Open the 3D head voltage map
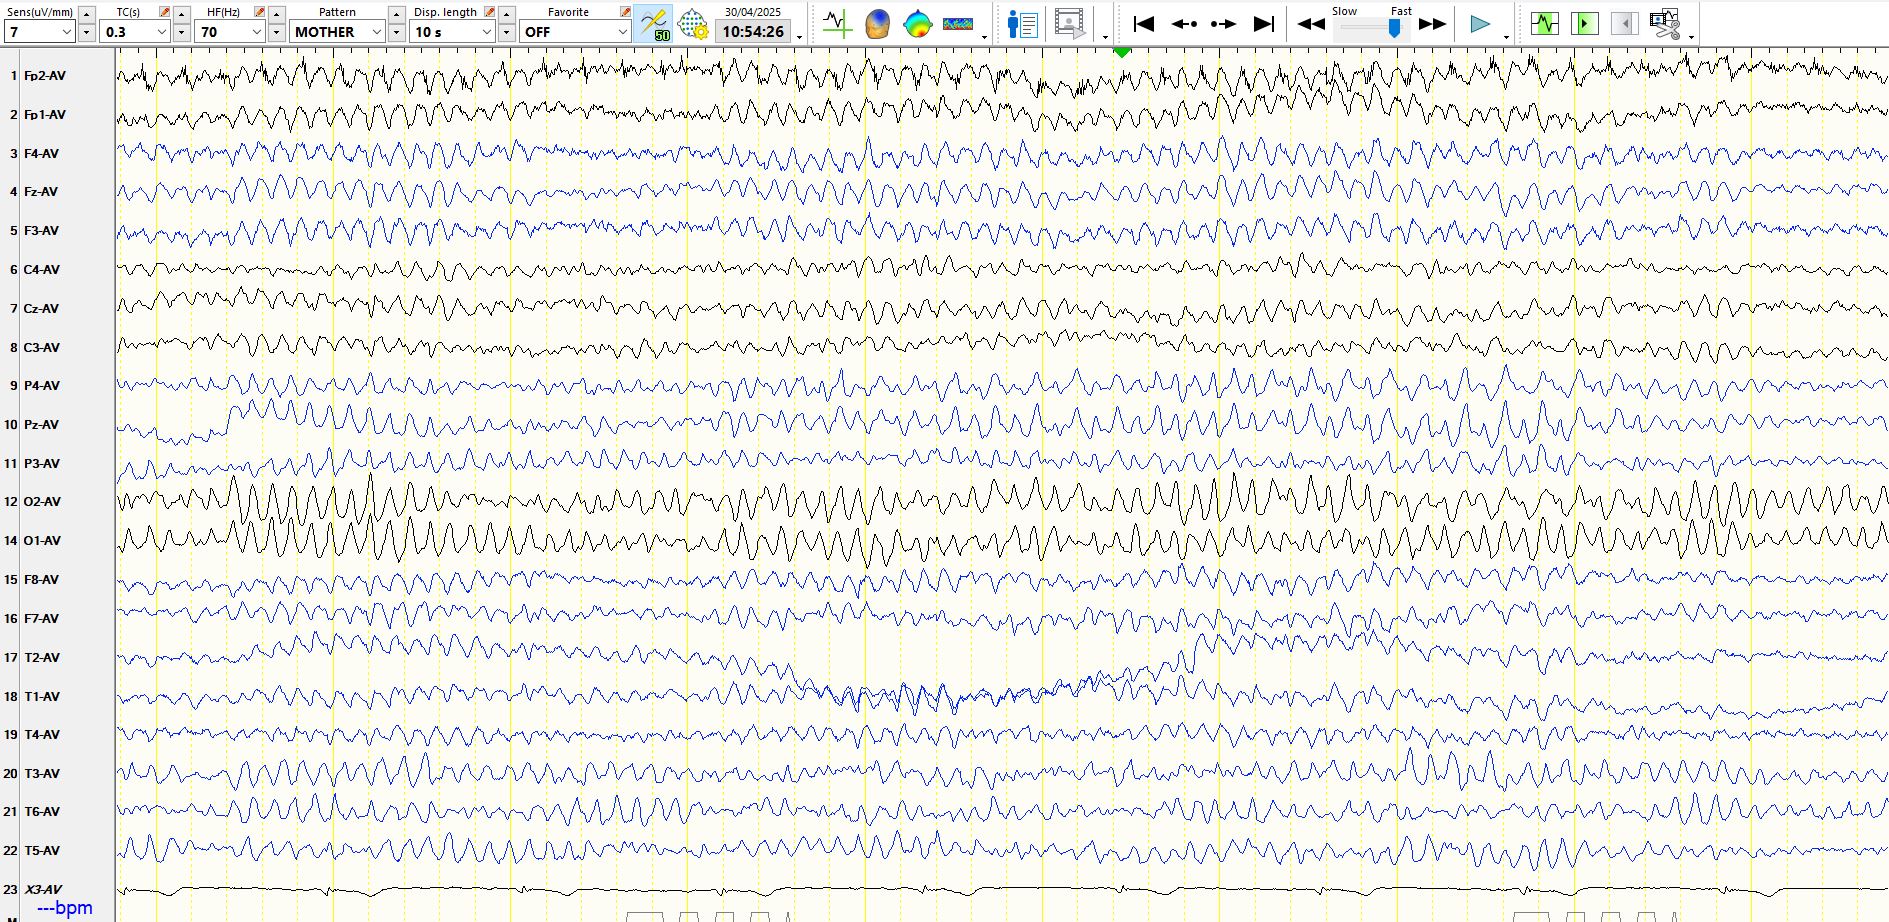 click(877, 24)
